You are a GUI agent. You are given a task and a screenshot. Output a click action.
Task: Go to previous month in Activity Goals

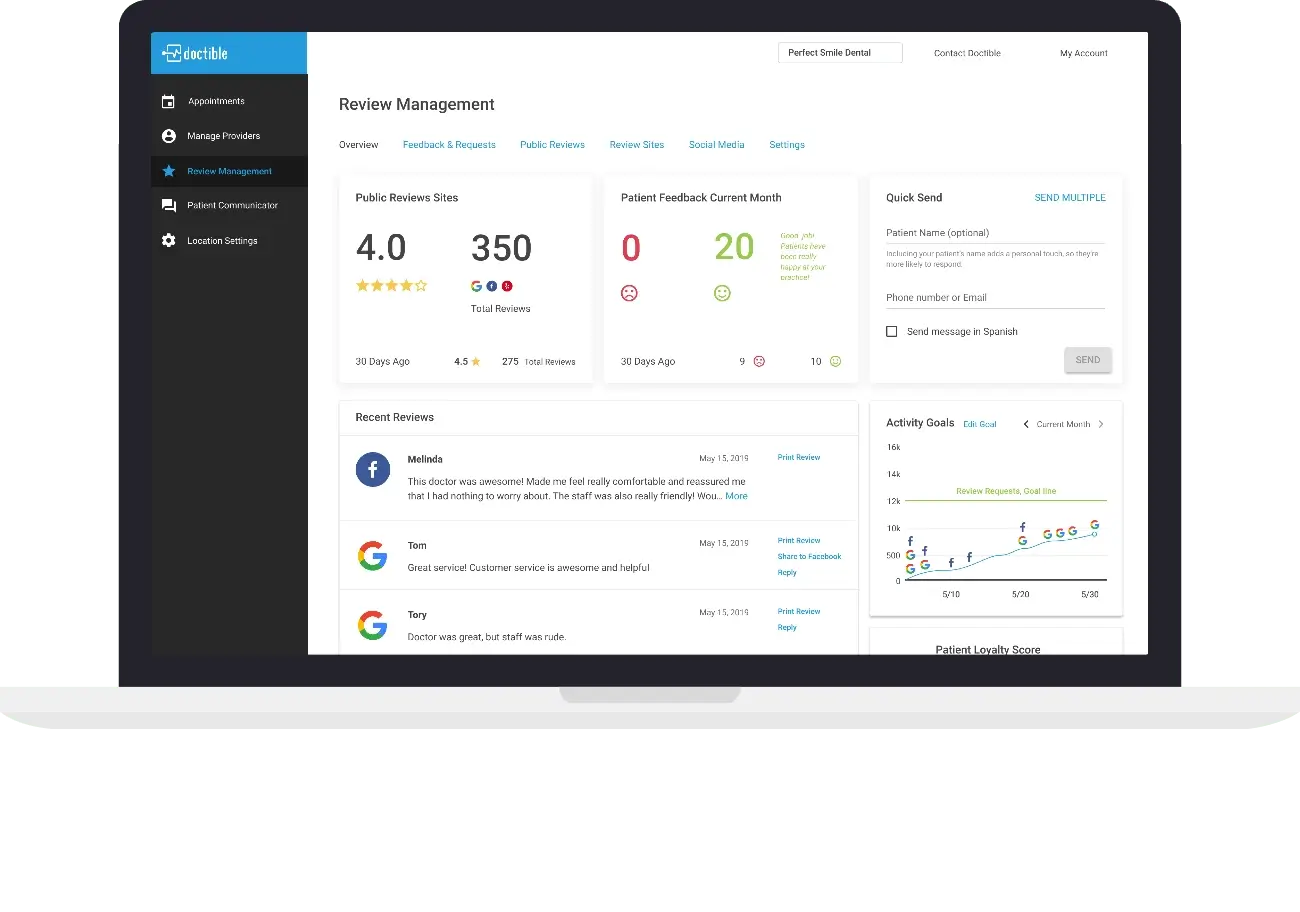pos(1026,424)
